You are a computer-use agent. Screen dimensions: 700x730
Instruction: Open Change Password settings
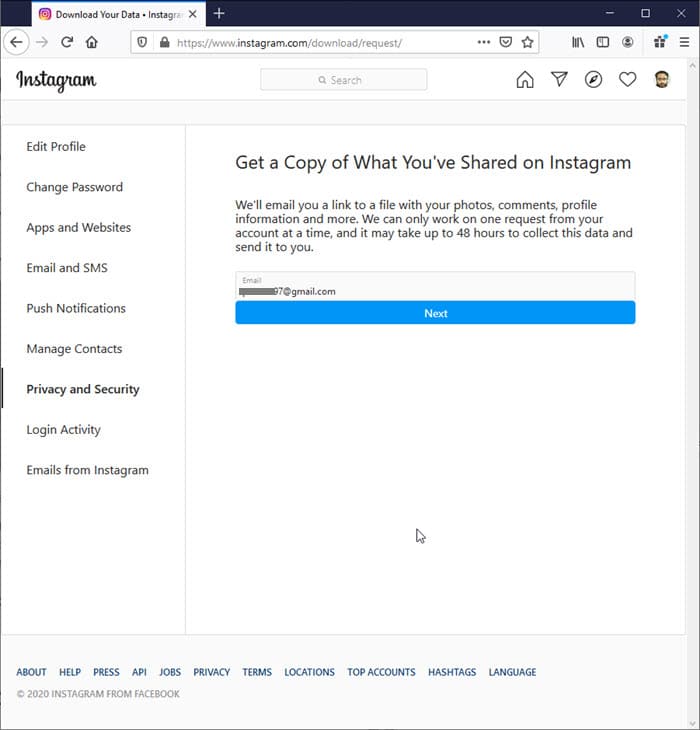[x=74, y=187]
